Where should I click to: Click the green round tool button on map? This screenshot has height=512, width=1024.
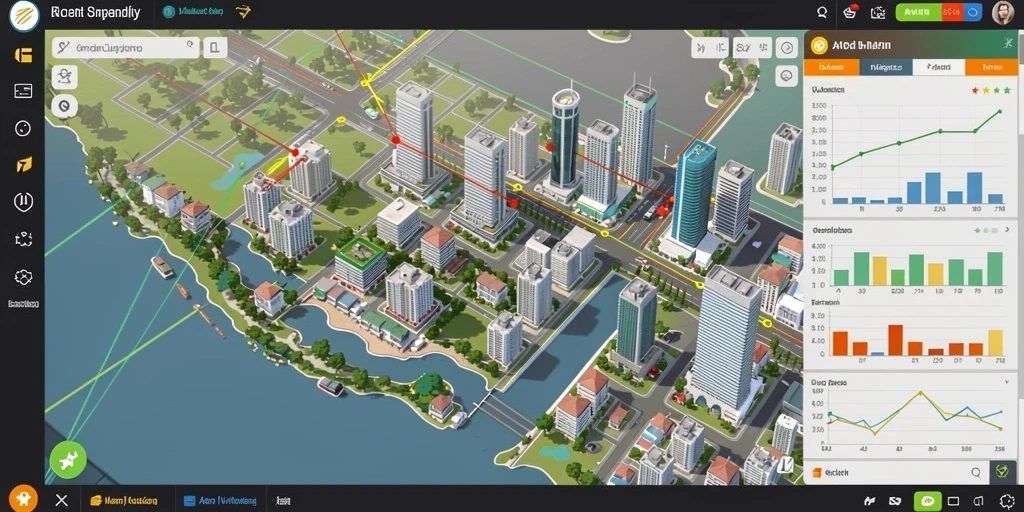pyautogui.click(x=68, y=460)
